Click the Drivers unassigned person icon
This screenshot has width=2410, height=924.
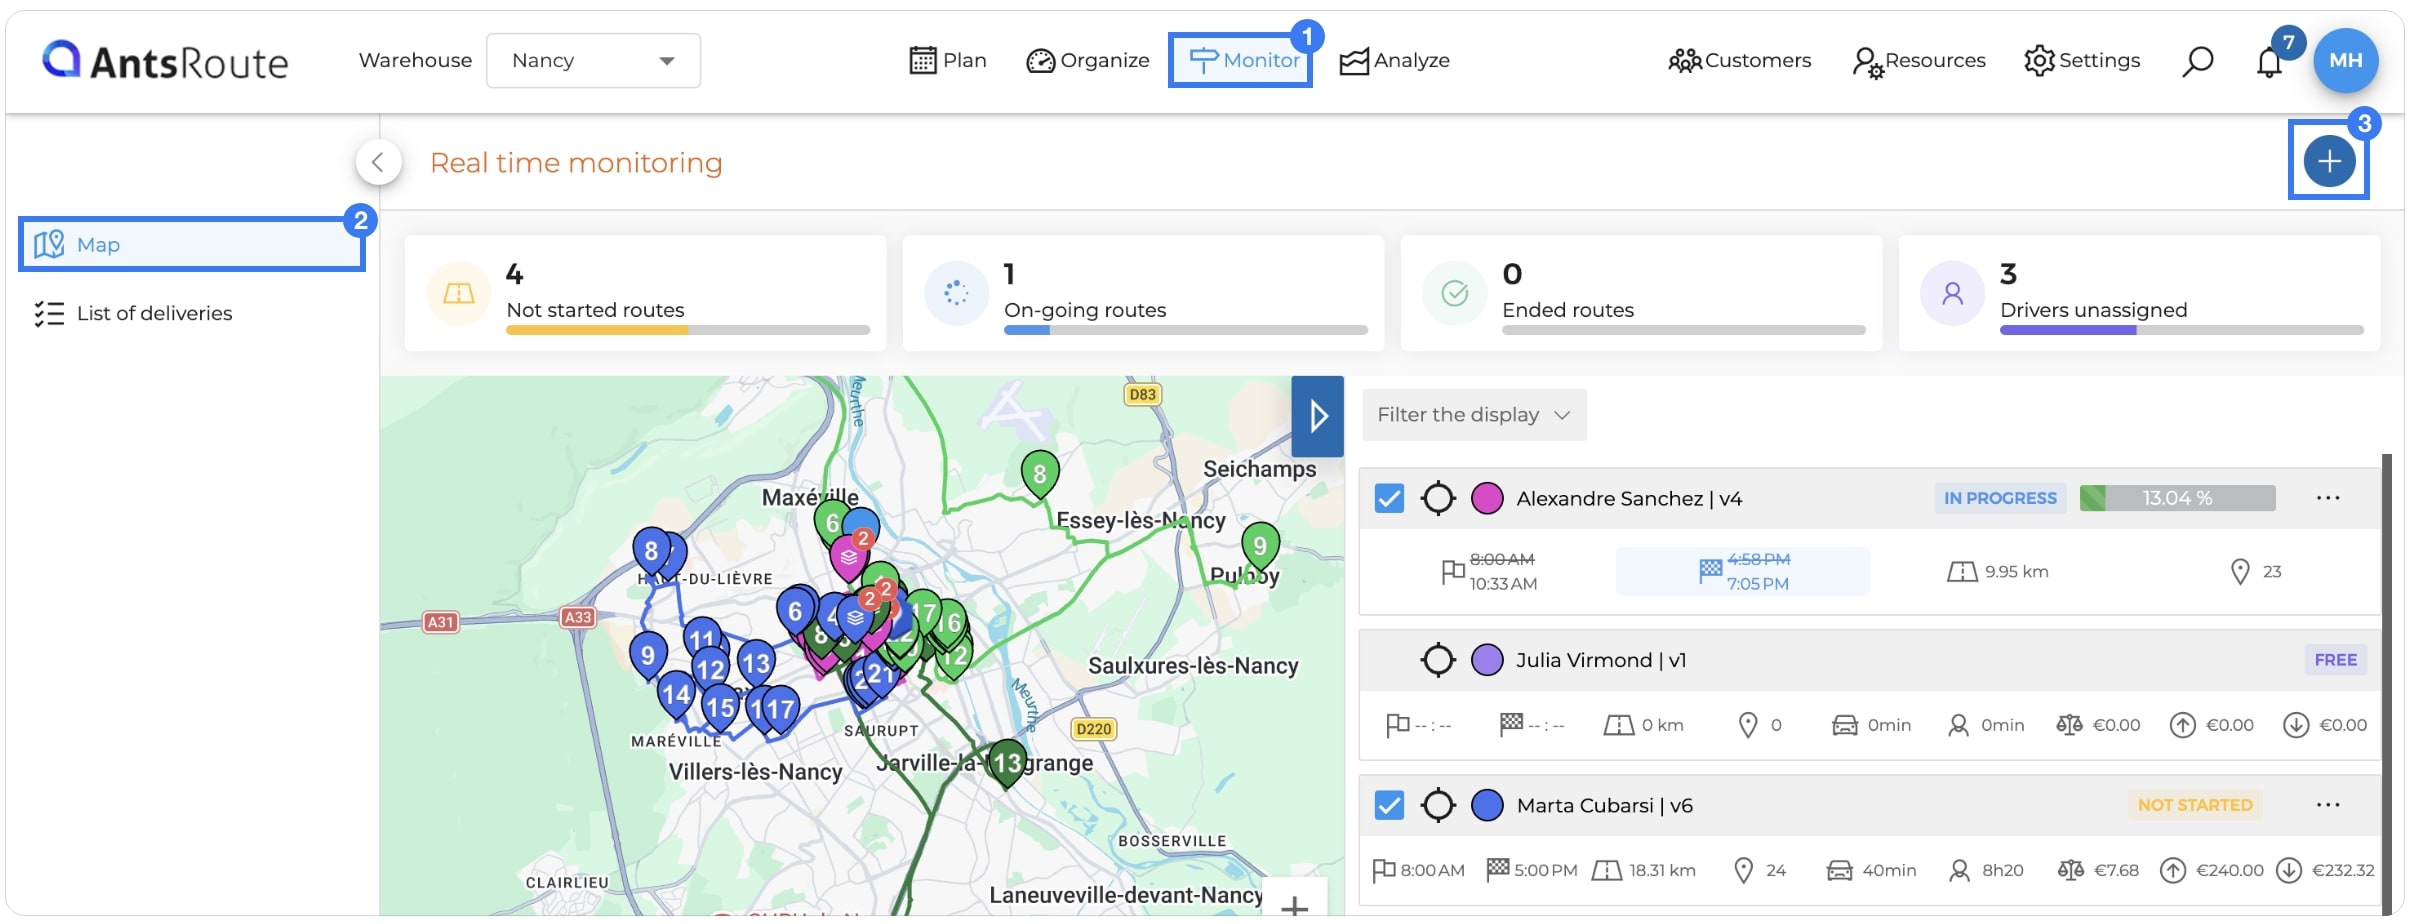click(1952, 293)
